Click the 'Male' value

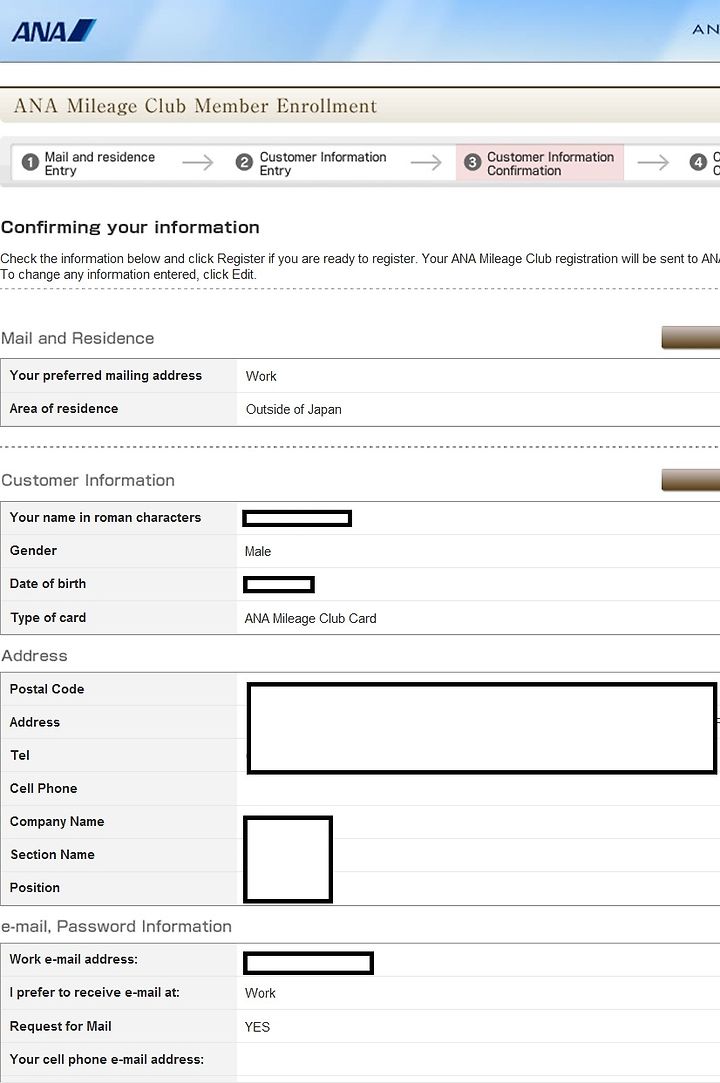[258, 552]
